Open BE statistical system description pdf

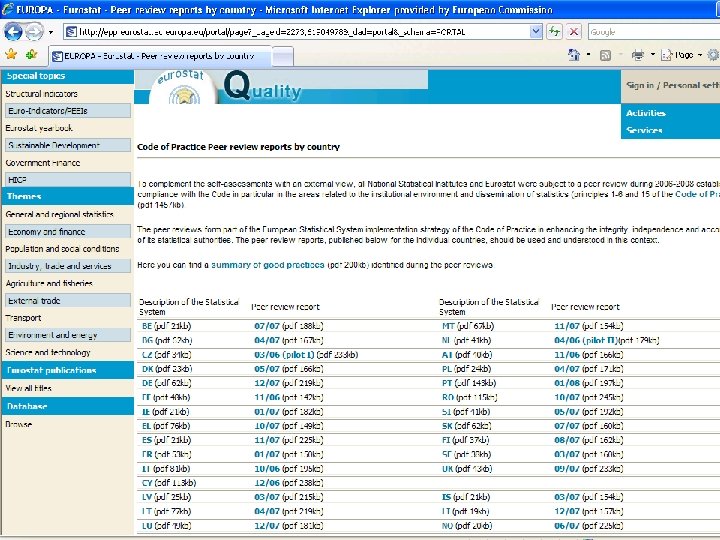pos(146,326)
